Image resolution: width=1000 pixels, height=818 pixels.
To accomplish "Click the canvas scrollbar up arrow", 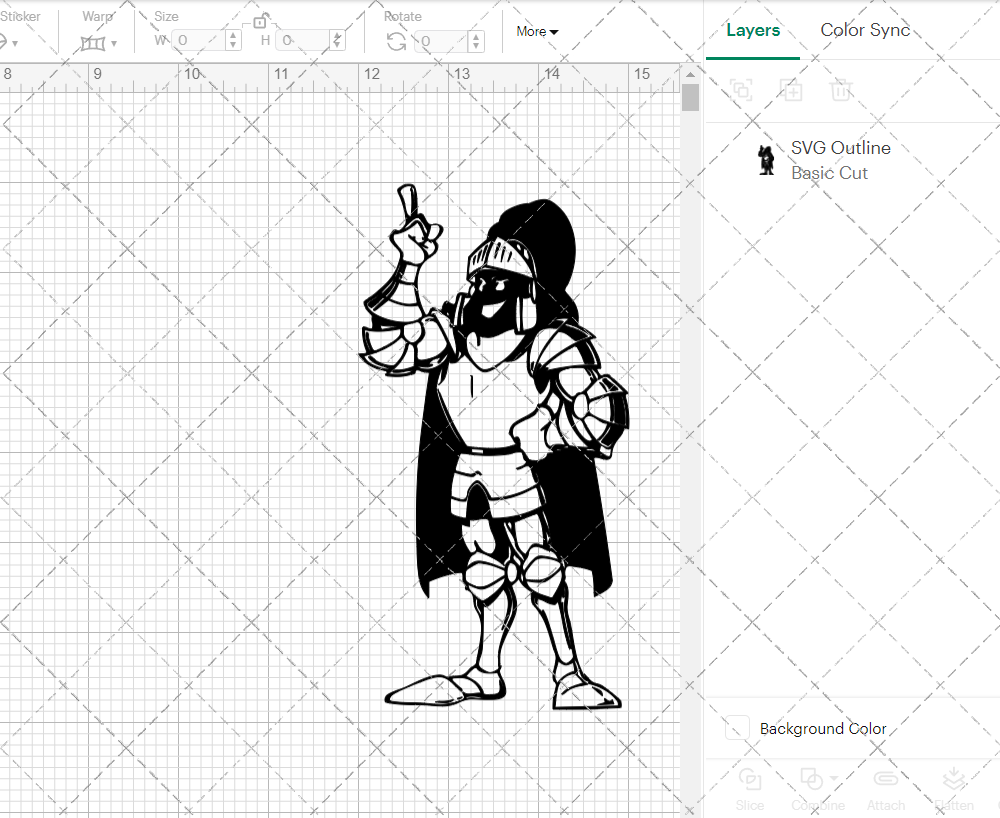I will pyautogui.click(x=690, y=75).
